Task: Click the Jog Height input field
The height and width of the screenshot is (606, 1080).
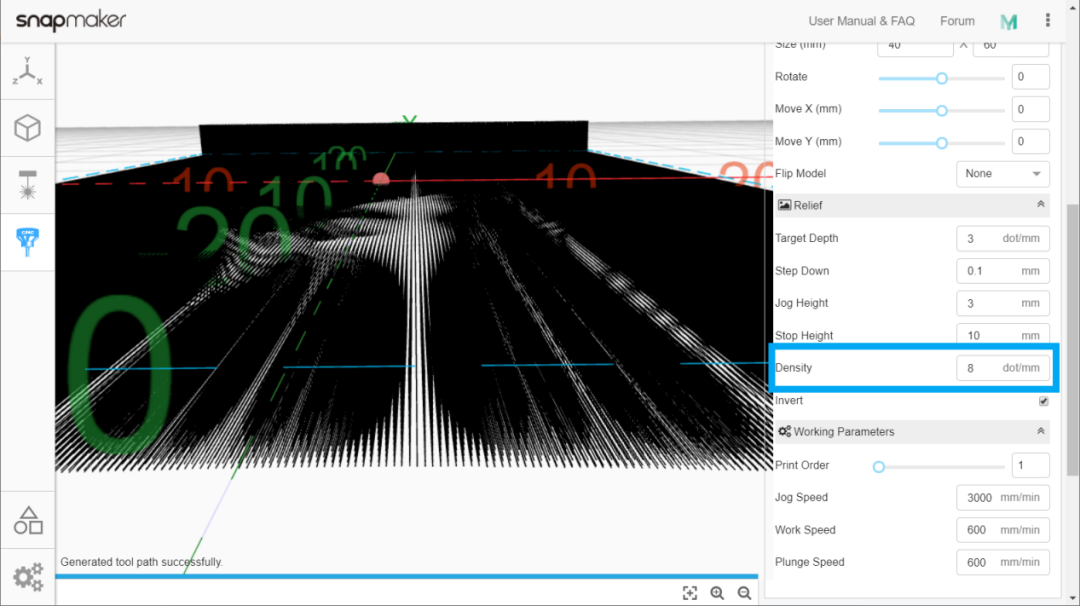Action: (1003, 303)
